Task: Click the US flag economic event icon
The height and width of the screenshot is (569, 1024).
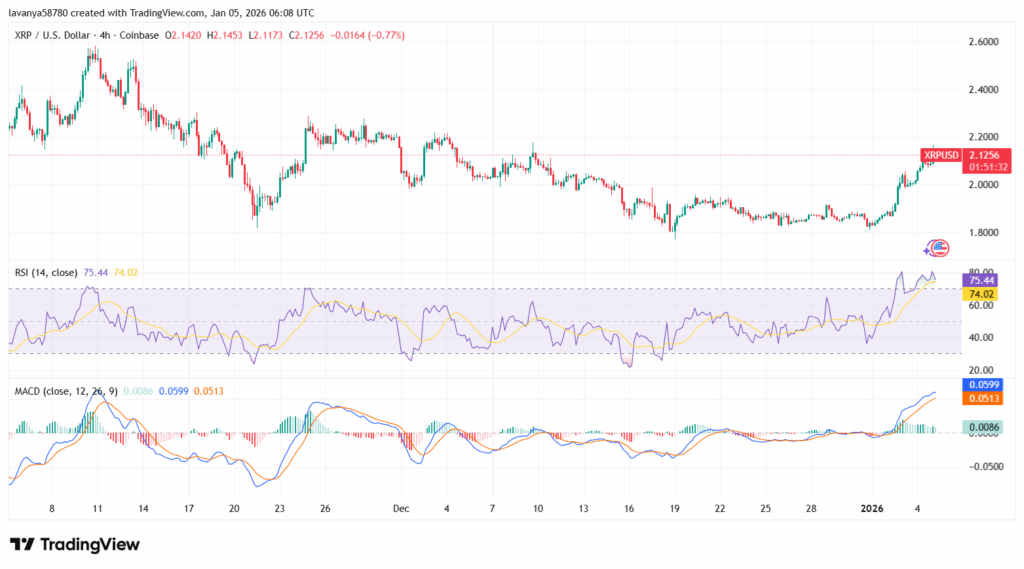Action: [939, 247]
